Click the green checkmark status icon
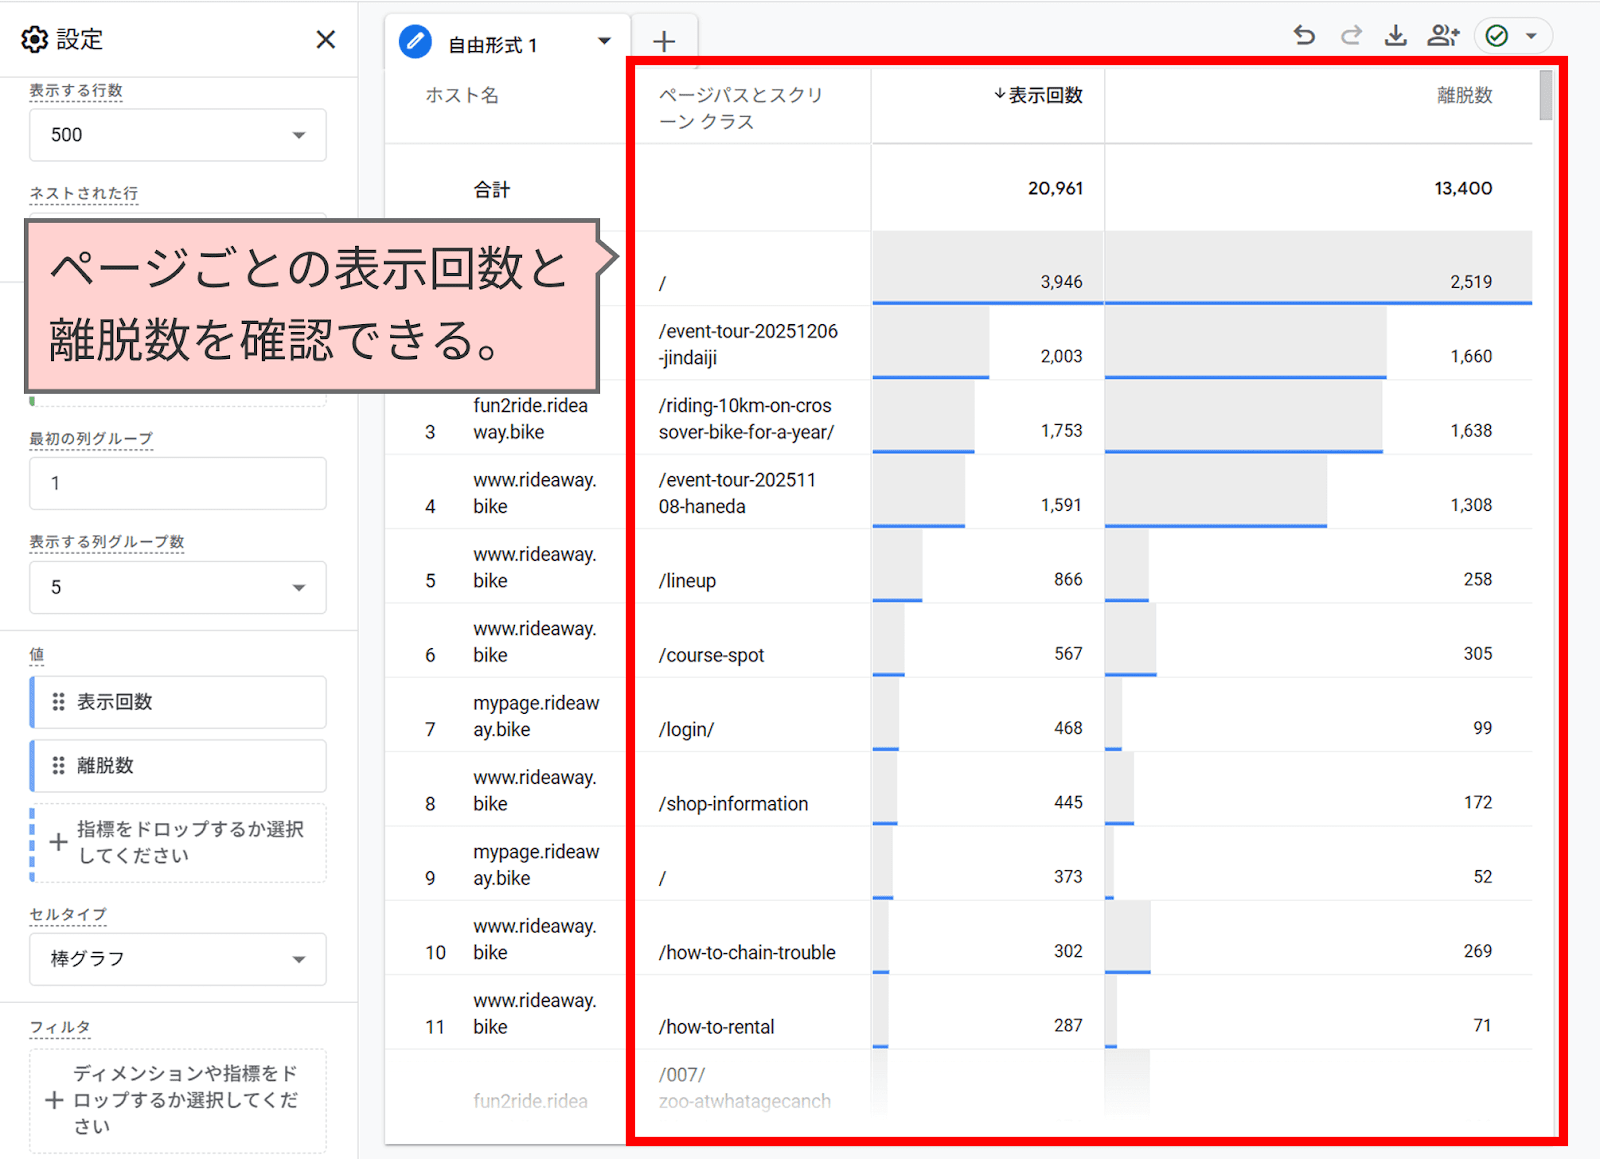 pos(1497,34)
